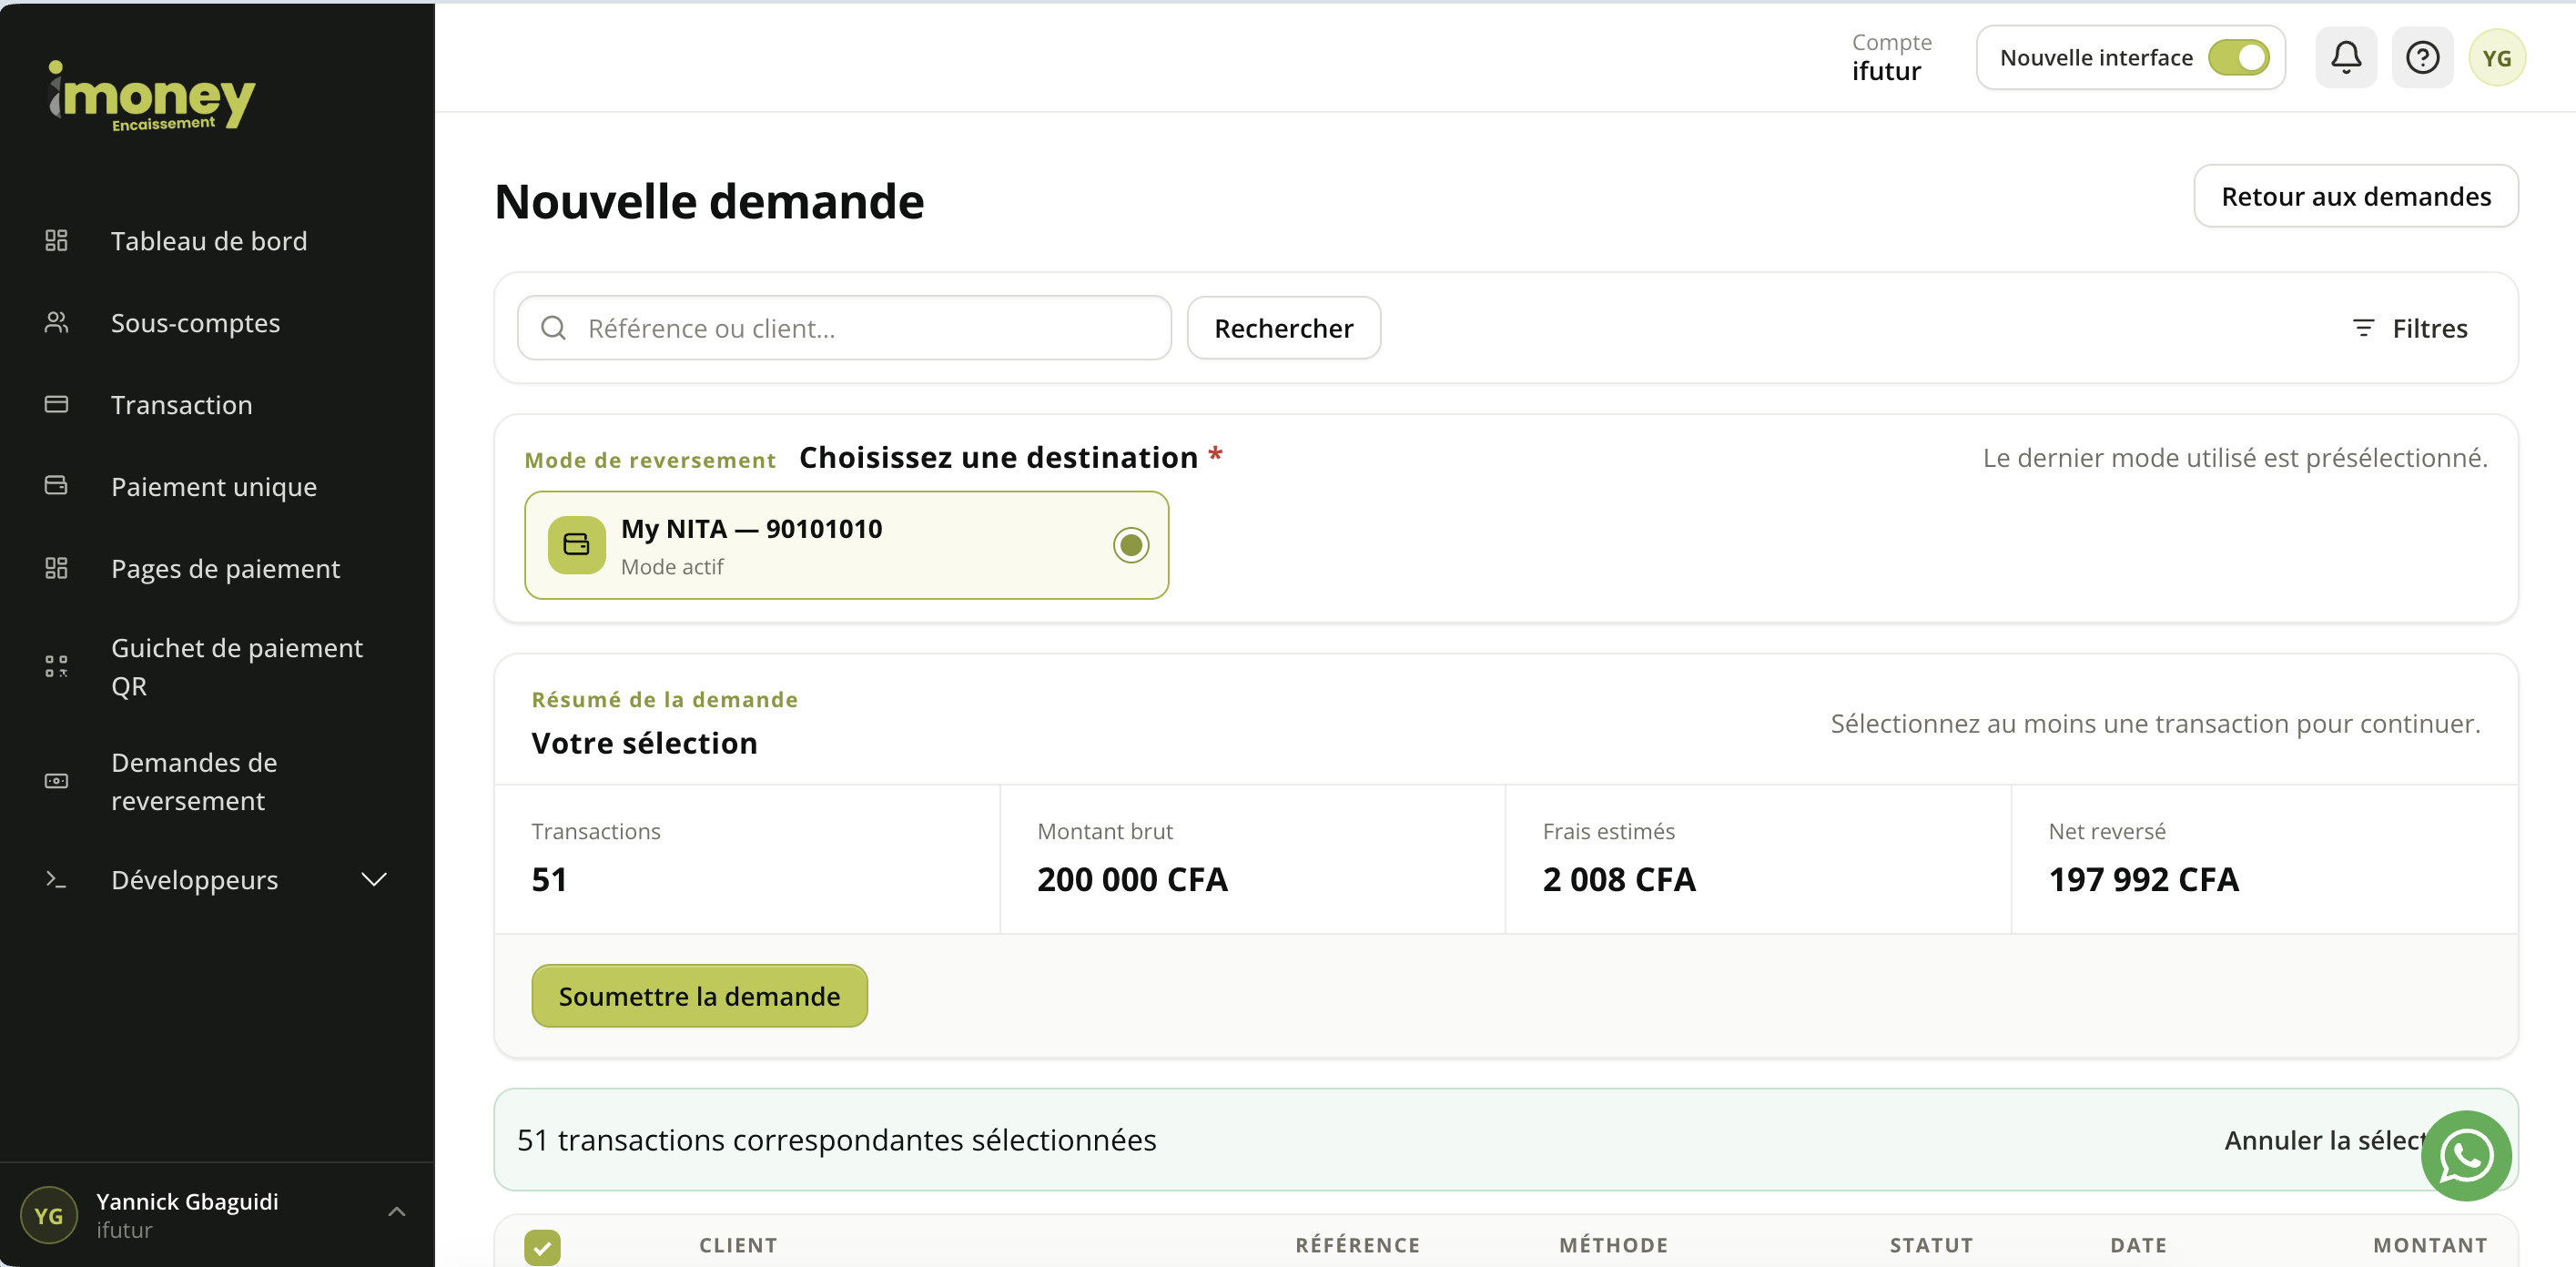Open the notifications bell

(2346, 58)
